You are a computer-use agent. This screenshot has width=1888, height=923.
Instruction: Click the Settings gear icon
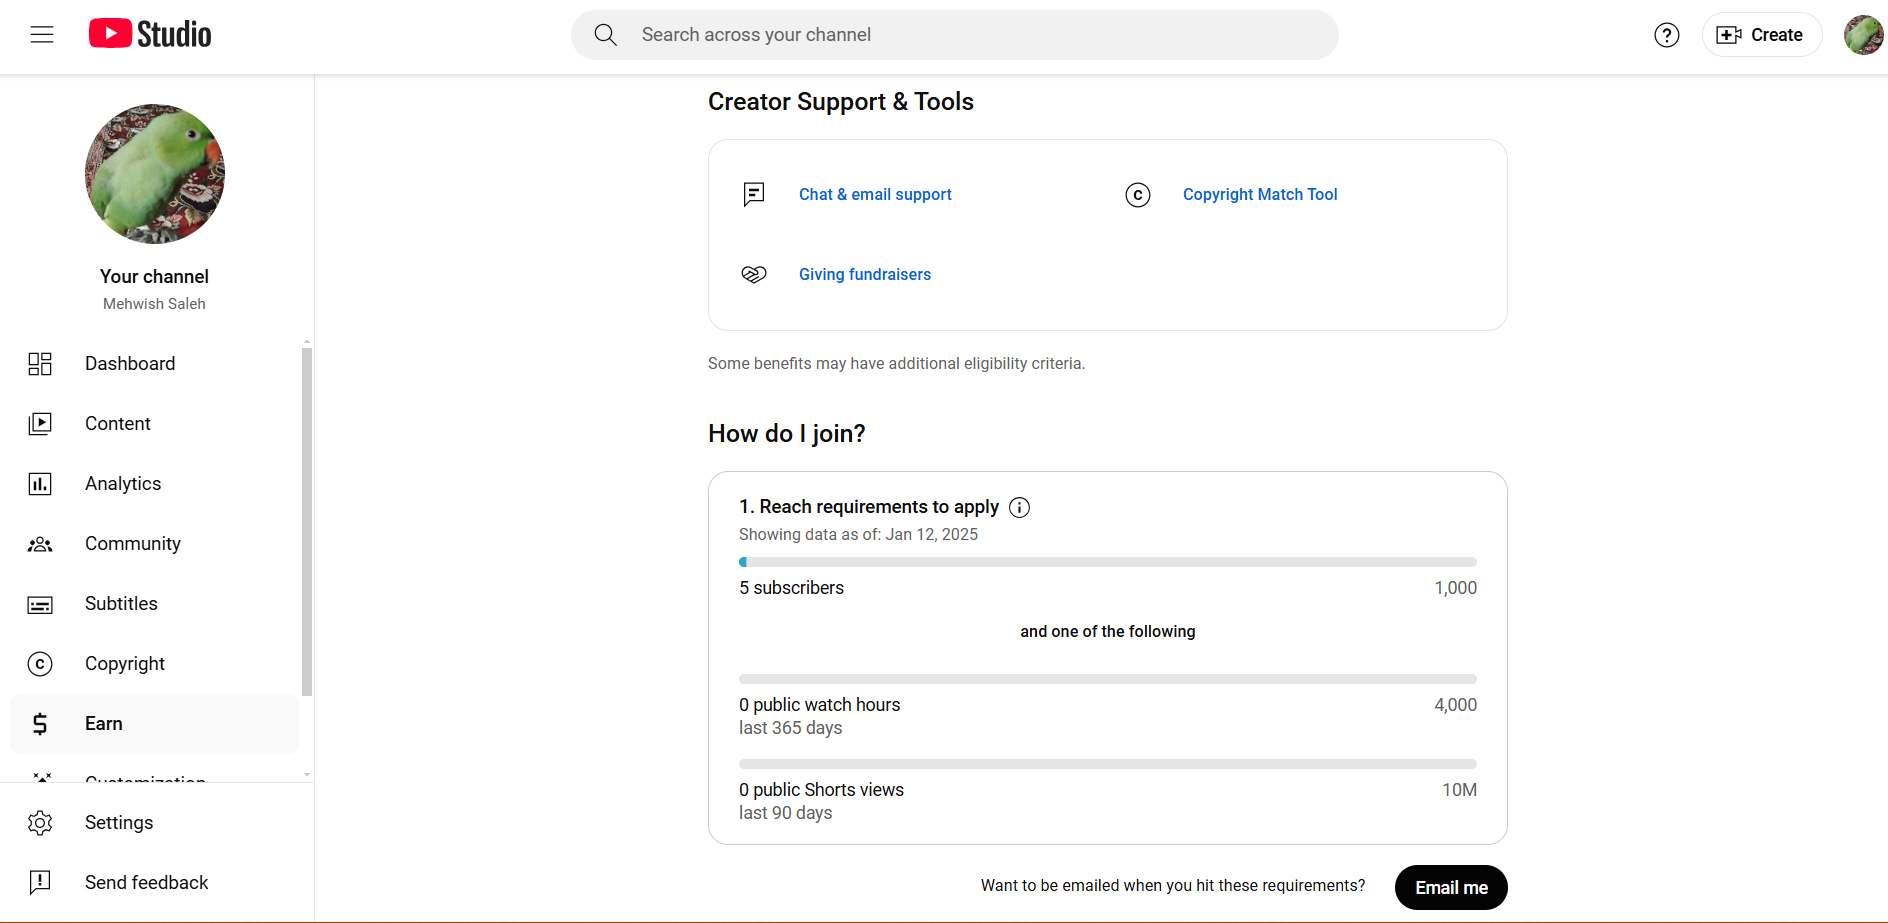click(40, 823)
